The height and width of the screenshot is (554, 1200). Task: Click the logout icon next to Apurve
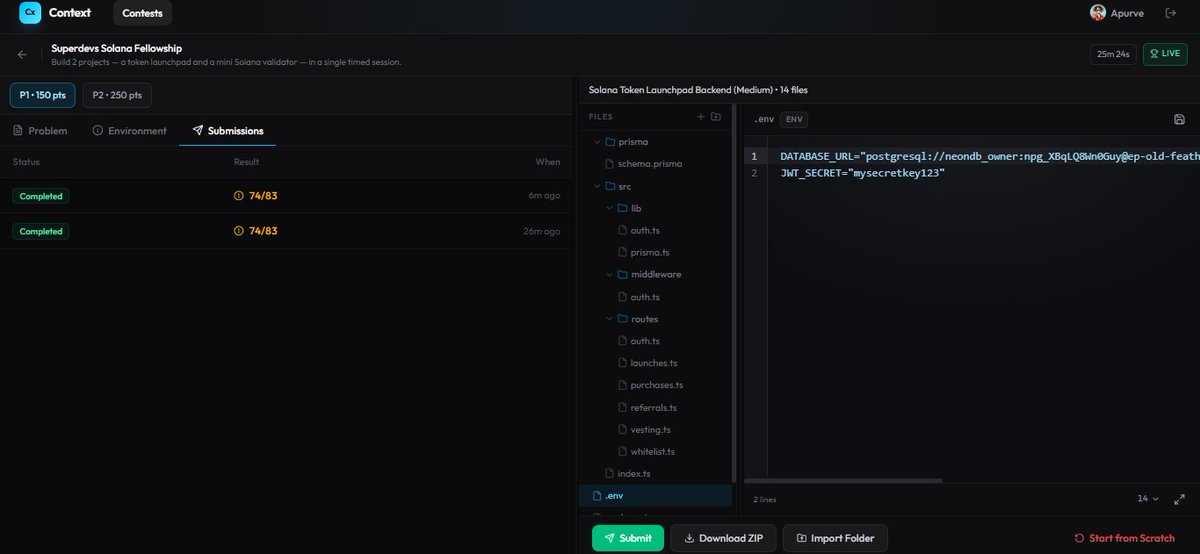(1171, 13)
